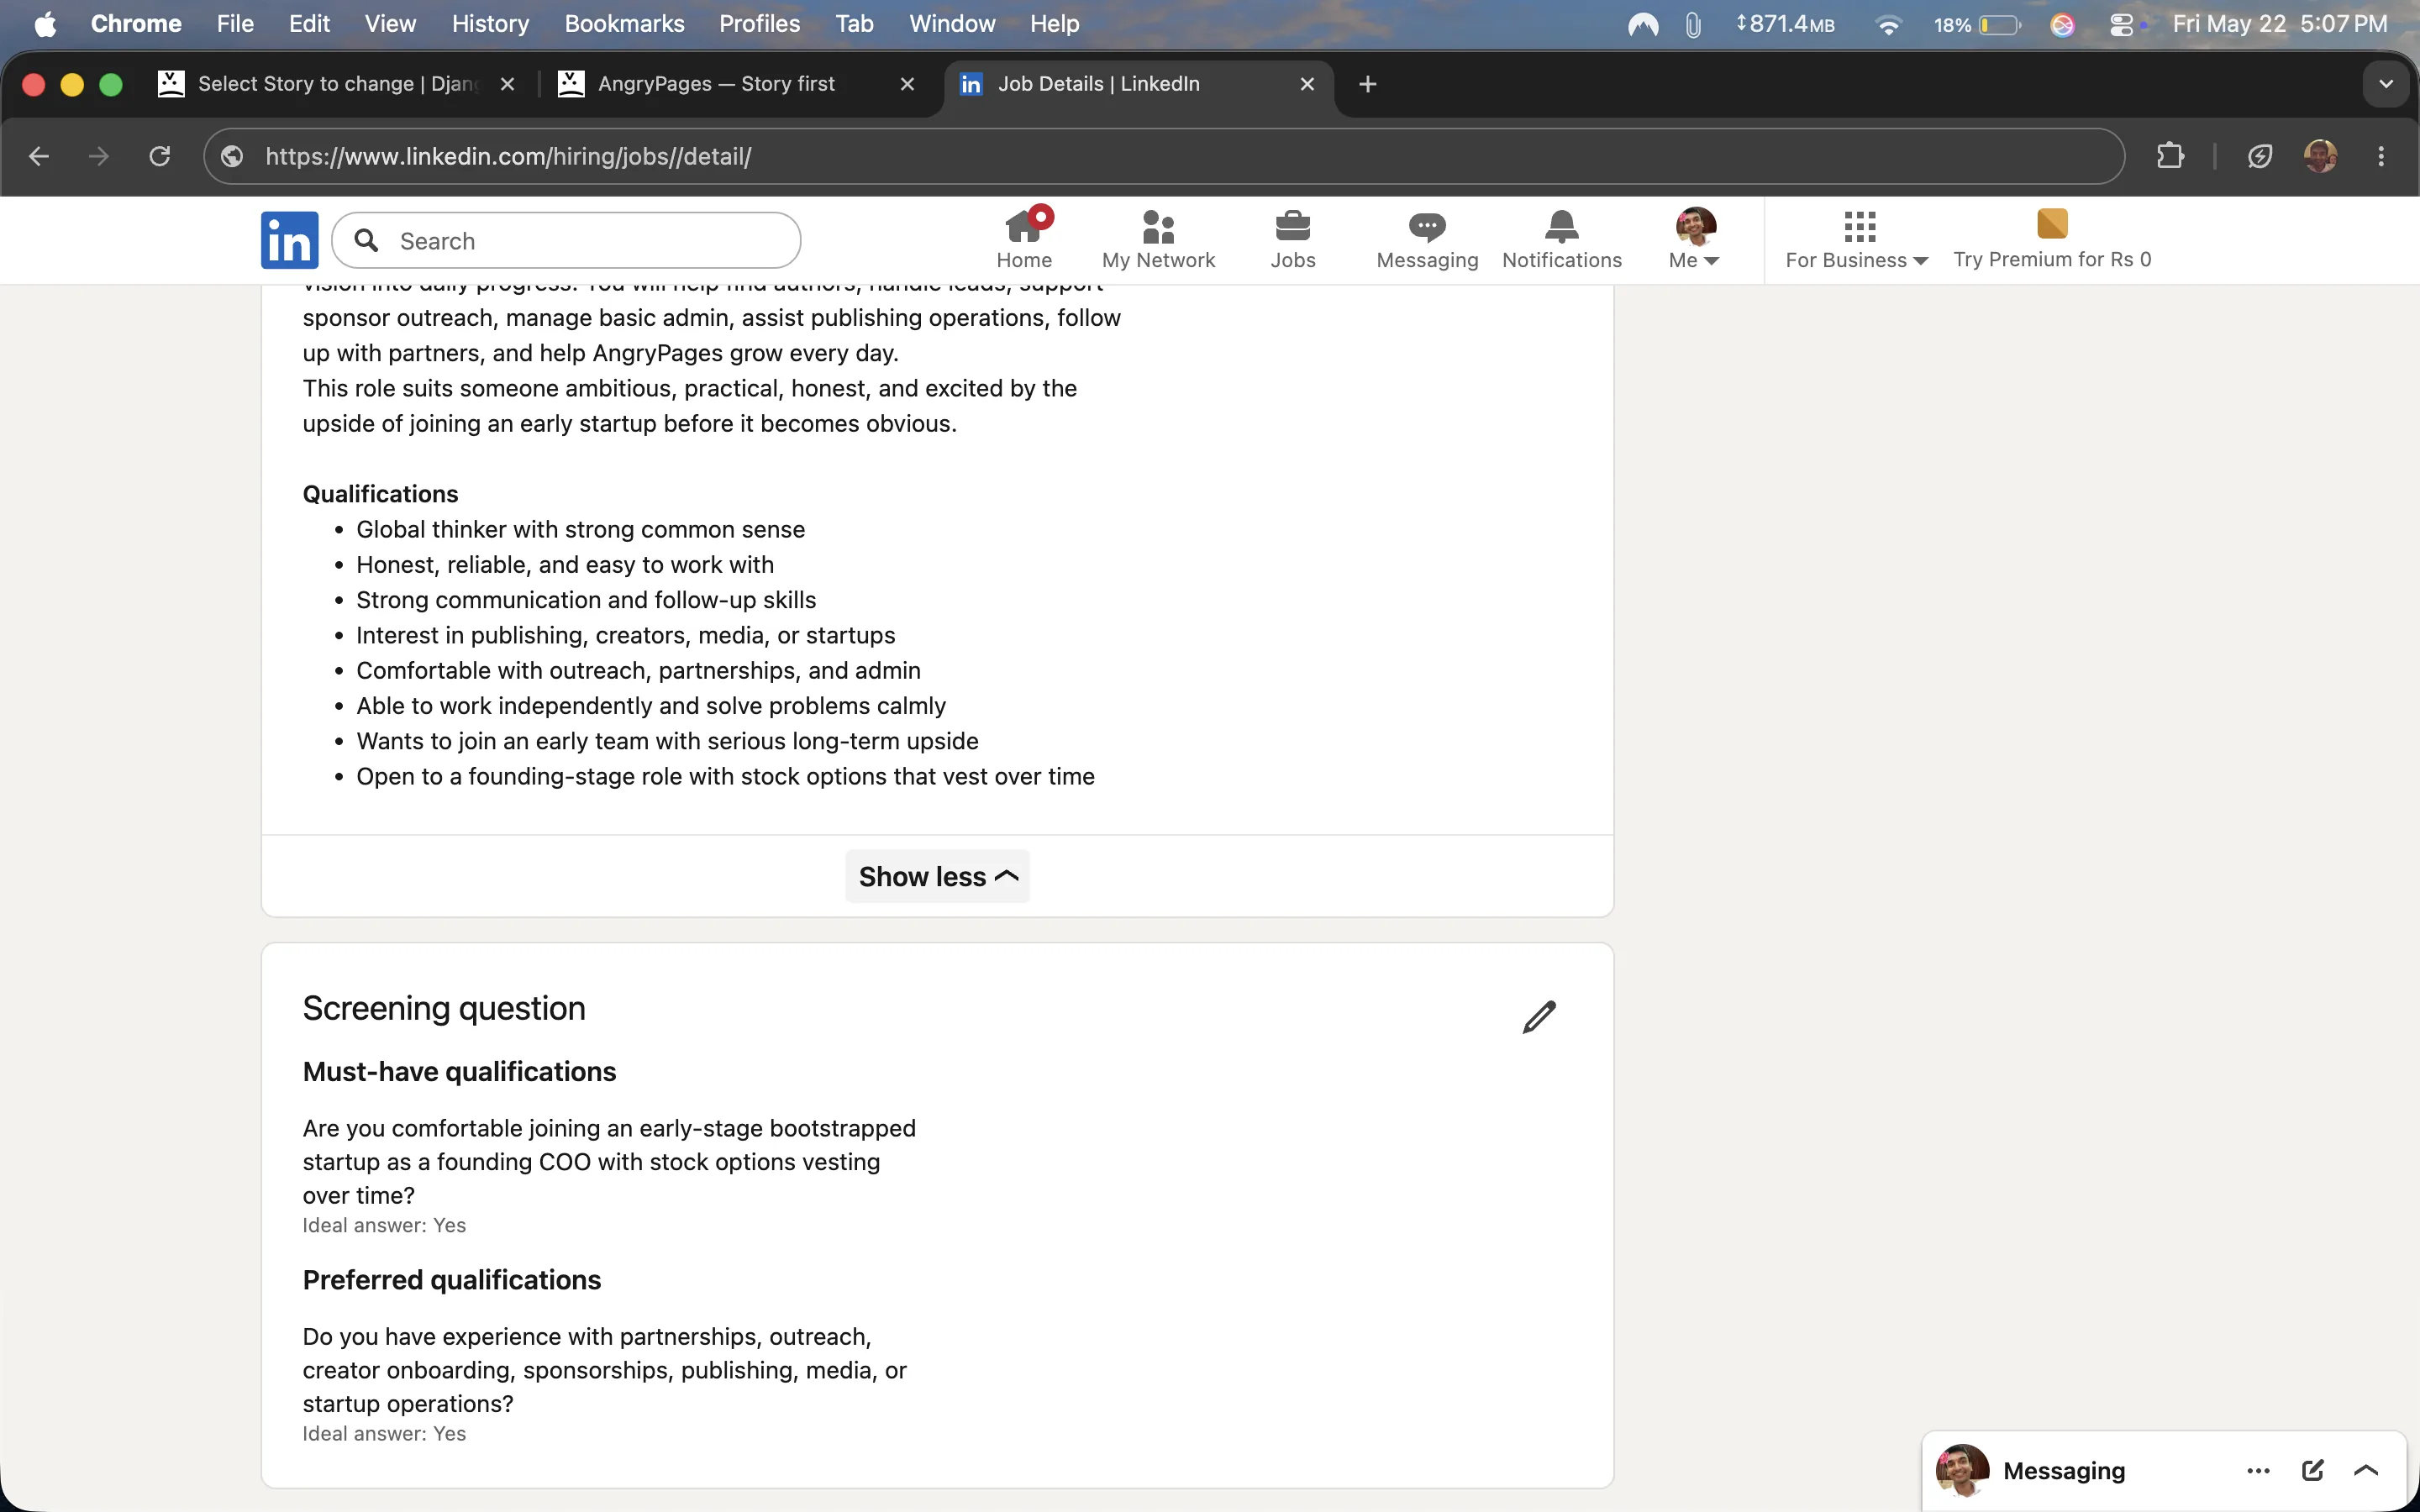Open the Apple menu
The width and height of the screenshot is (2420, 1512).
[x=45, y=24]
